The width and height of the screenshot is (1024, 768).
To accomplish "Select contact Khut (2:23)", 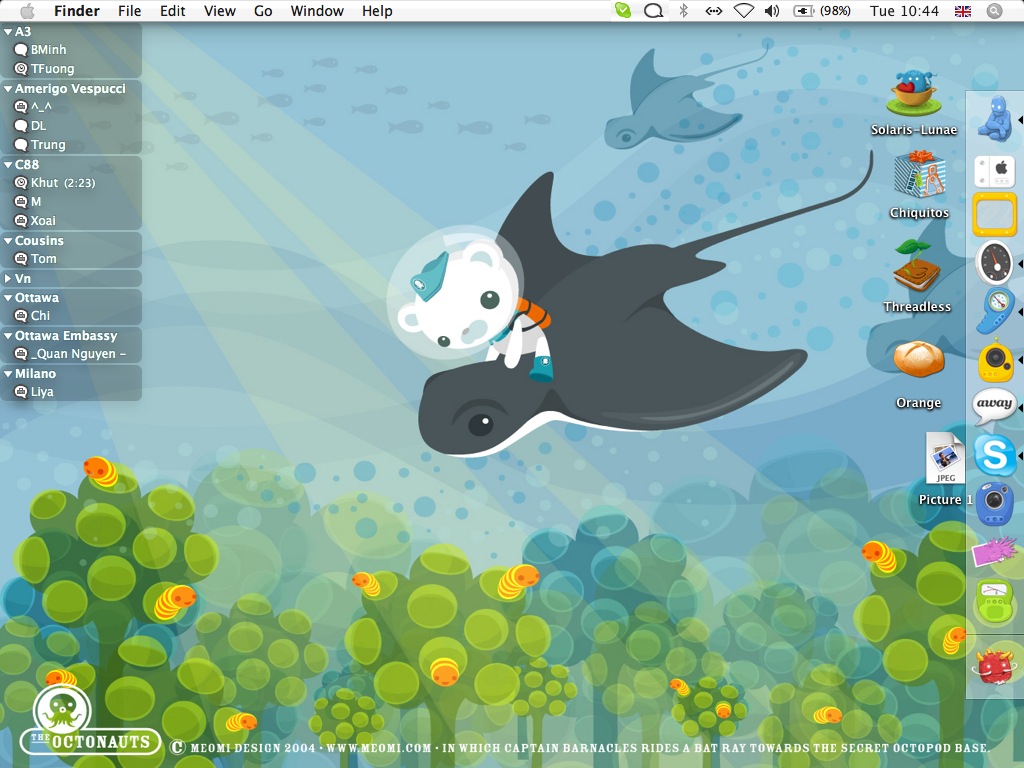I will click(x=71, y=183).
